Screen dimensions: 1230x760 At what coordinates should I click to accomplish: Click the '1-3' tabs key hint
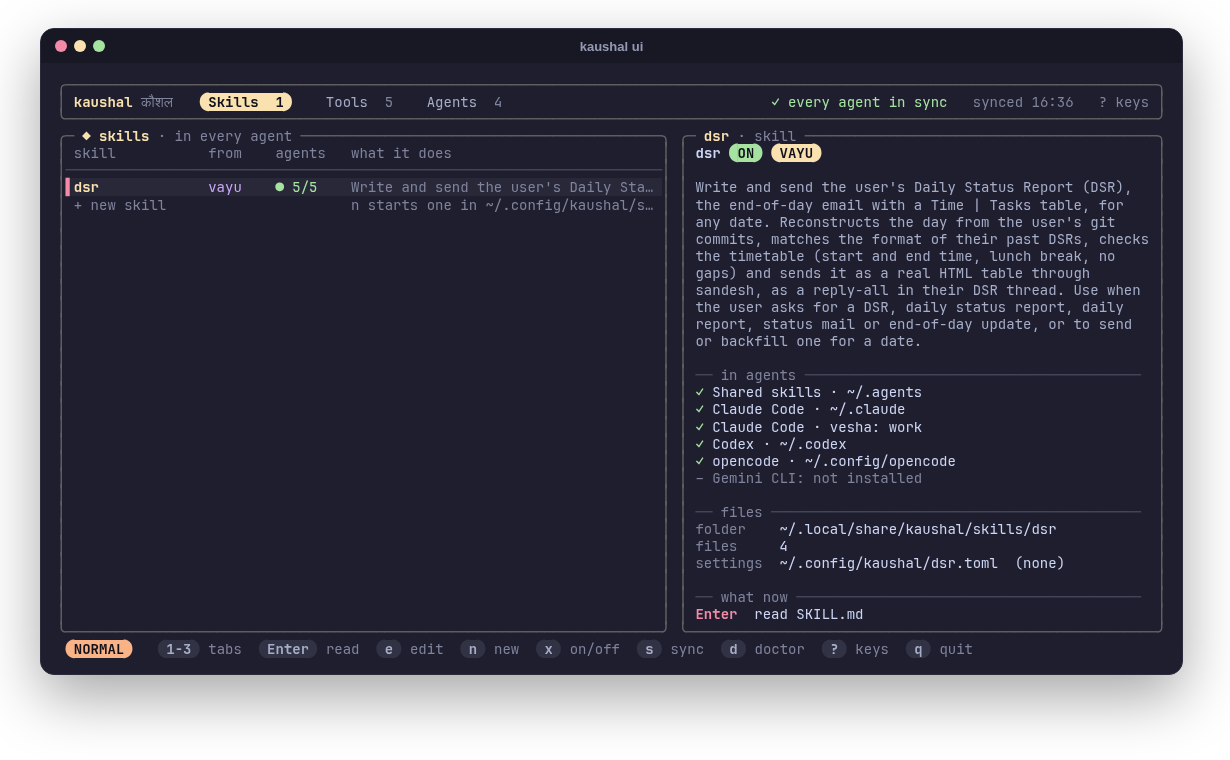click(x=179, y=649)
